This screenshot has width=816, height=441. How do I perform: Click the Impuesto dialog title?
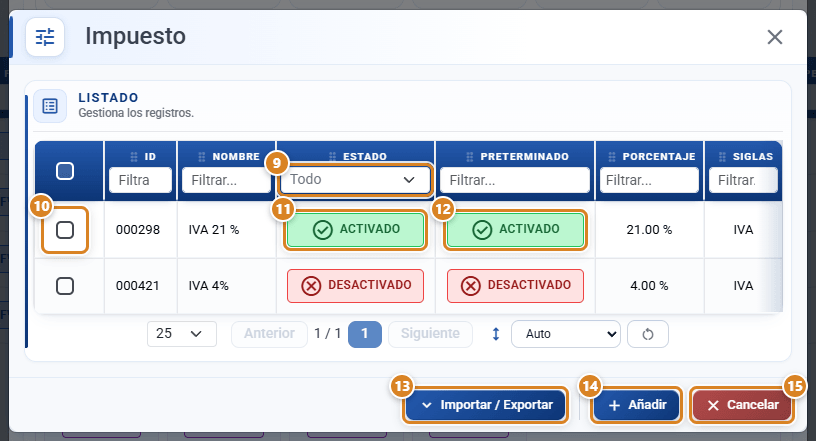[x=135, y=36]
